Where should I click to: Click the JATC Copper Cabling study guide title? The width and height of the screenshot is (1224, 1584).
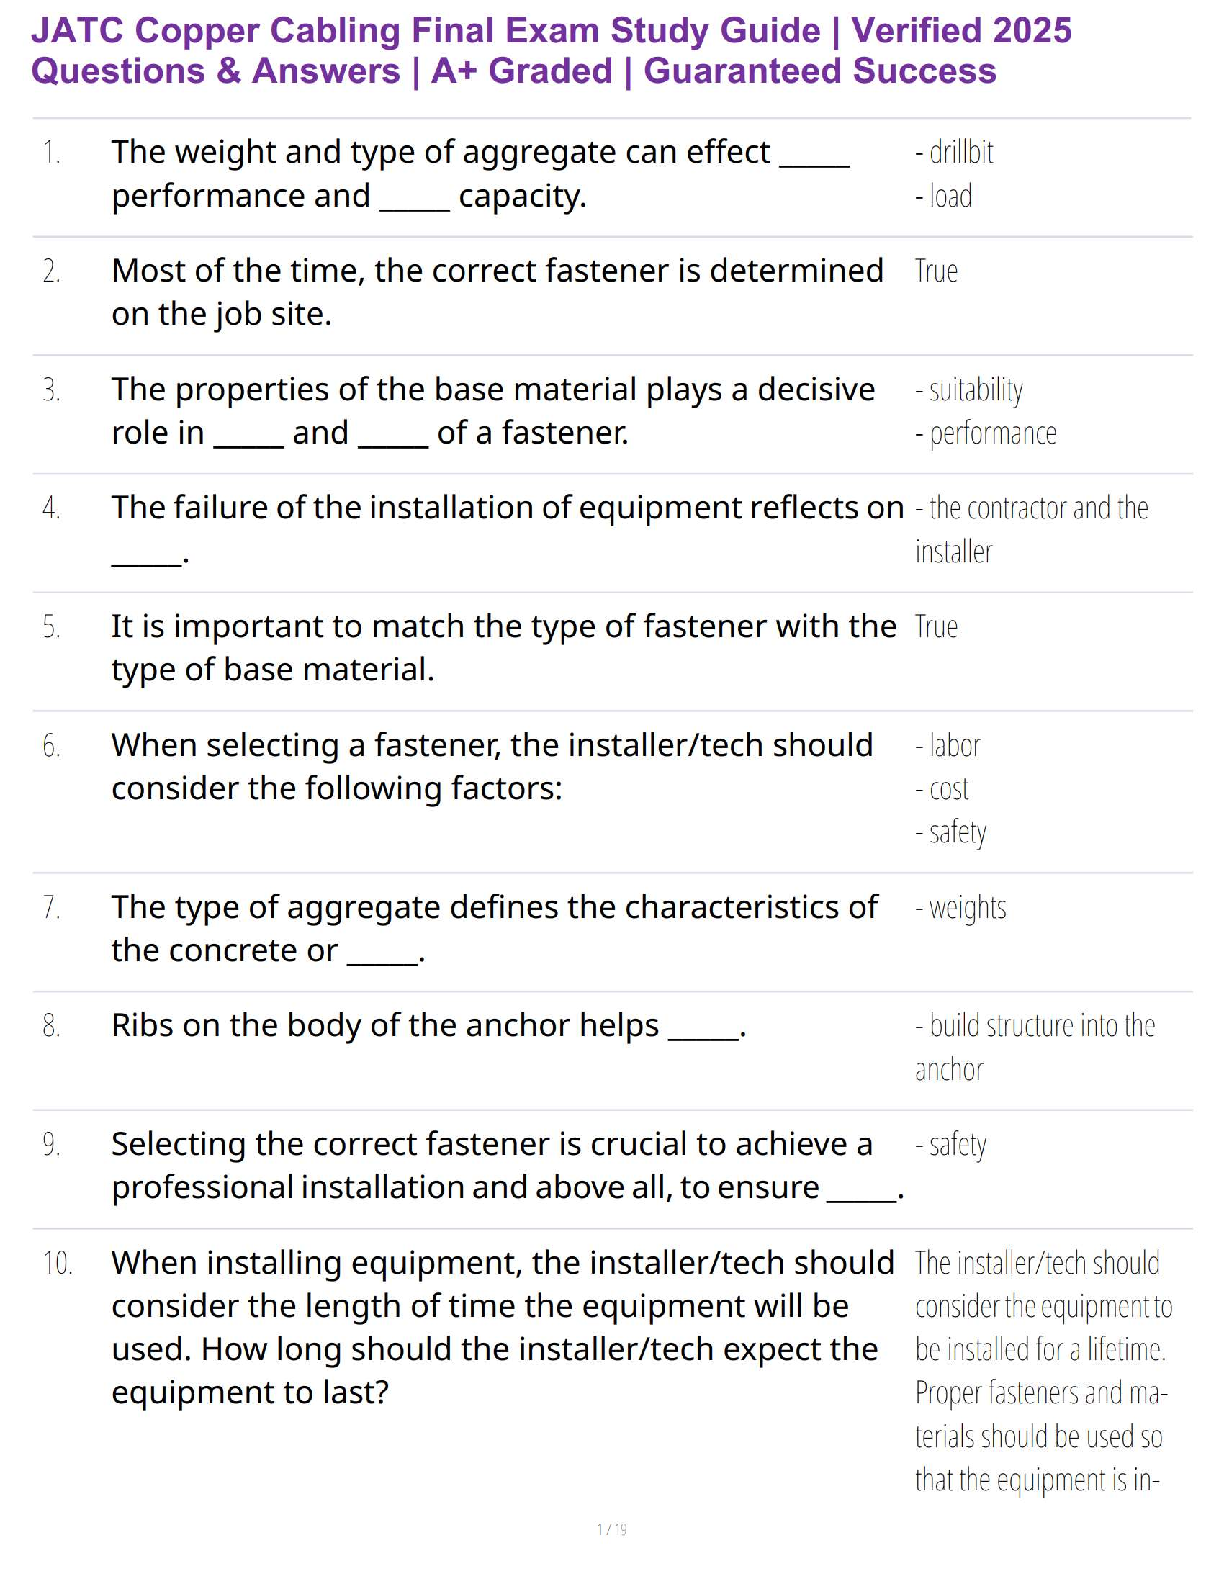(551, 51)
